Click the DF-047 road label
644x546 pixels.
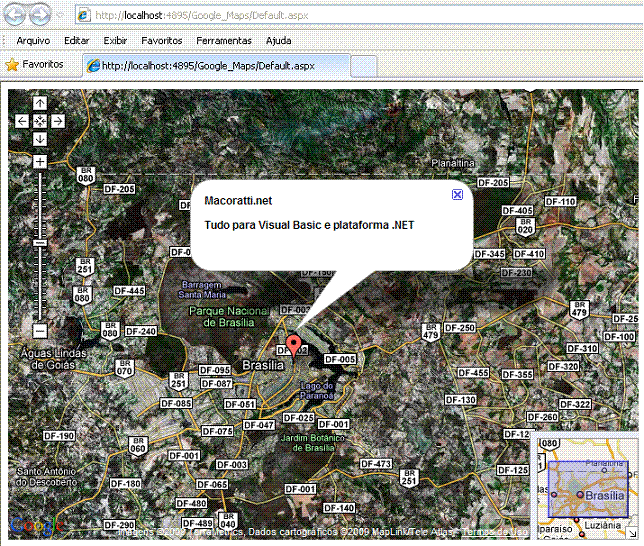coord(259,425)
